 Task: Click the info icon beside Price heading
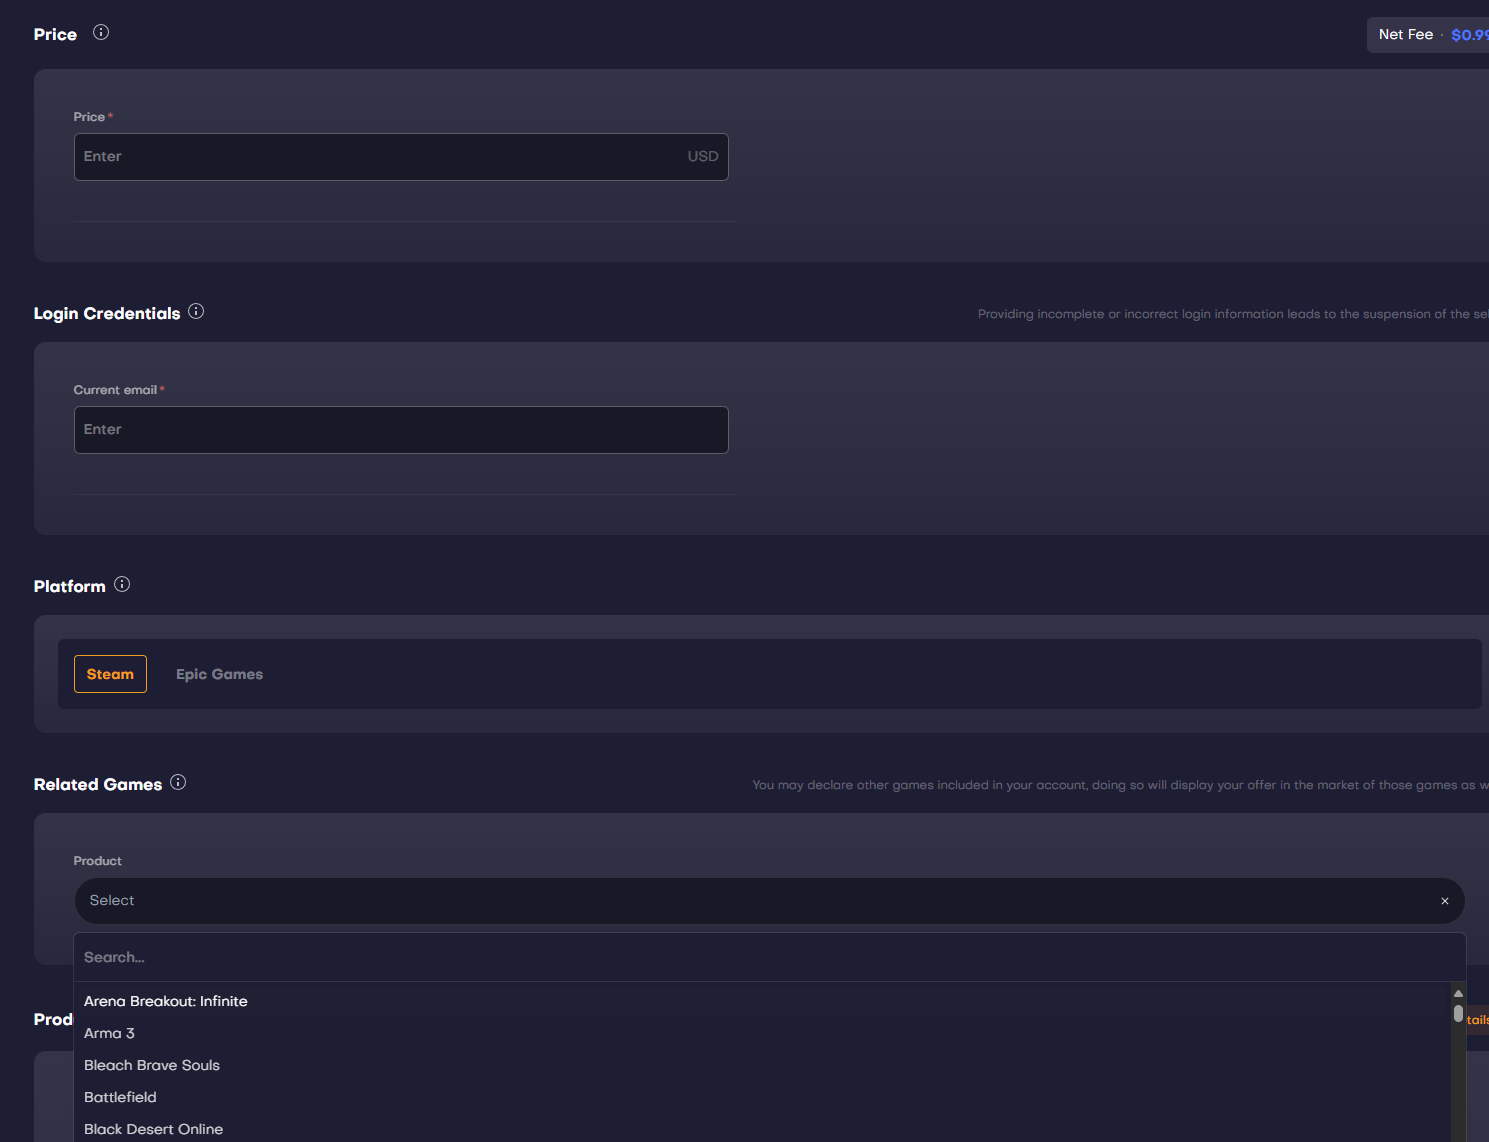[x=101, y=32]
